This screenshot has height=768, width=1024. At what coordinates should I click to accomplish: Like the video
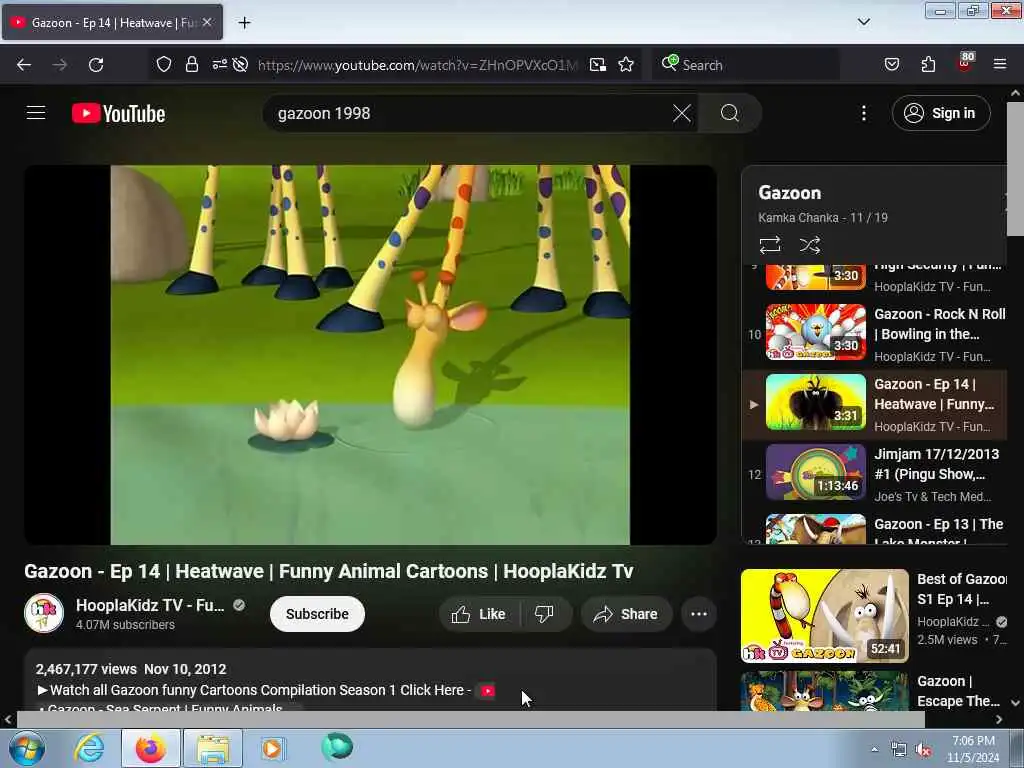479,614
